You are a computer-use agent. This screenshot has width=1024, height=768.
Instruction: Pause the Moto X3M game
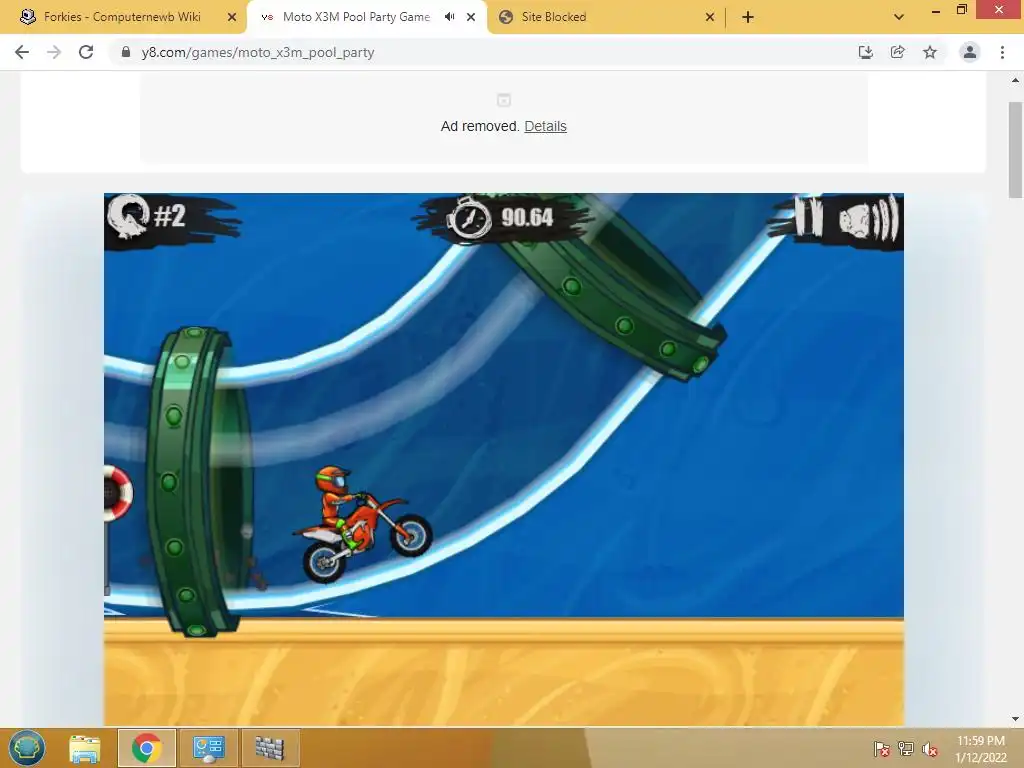click(x=808, y=217)
